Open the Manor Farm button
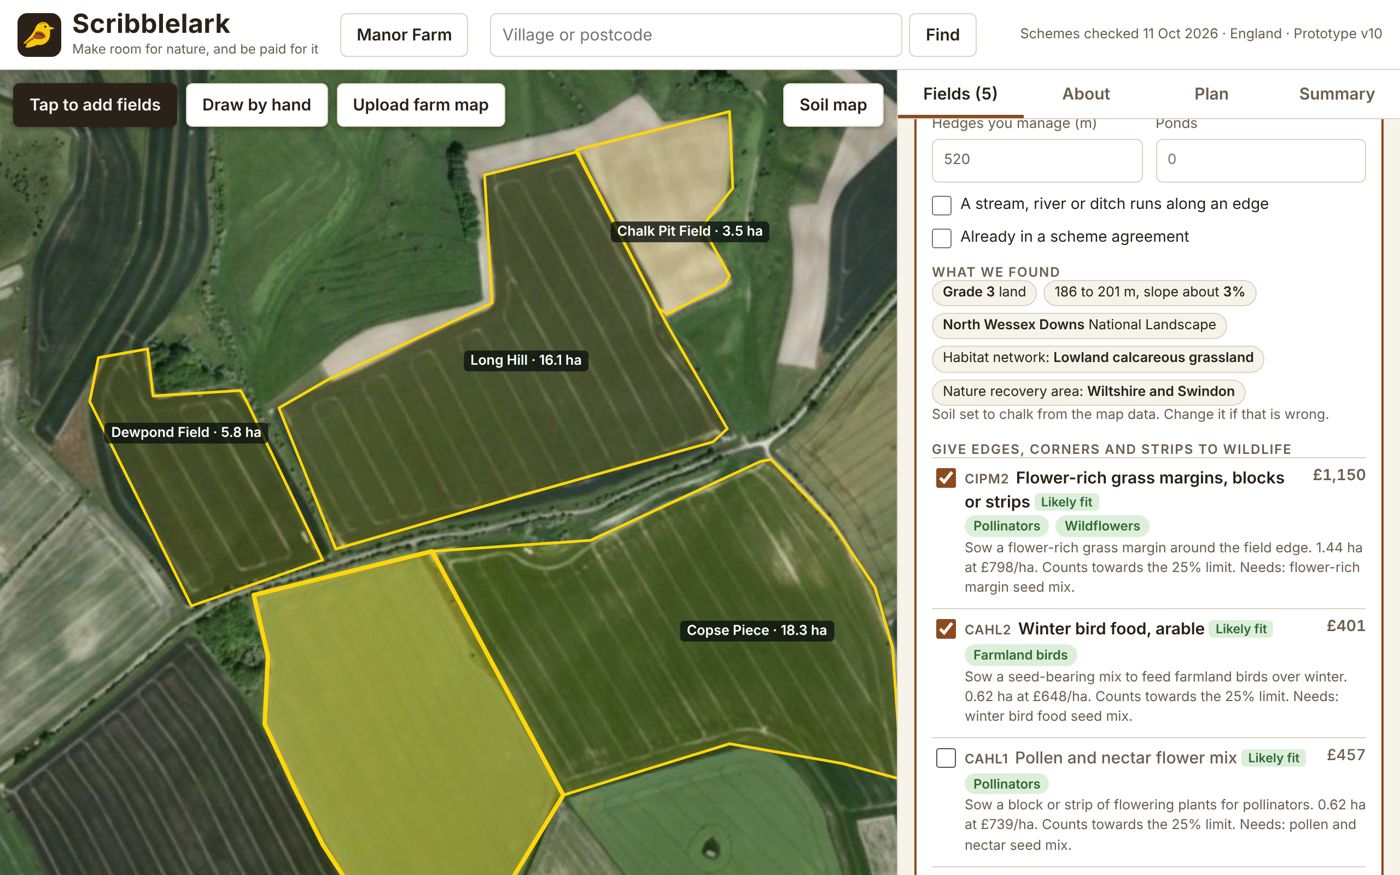This screenshot has width=1400, height=875. [x=404, y=35]
